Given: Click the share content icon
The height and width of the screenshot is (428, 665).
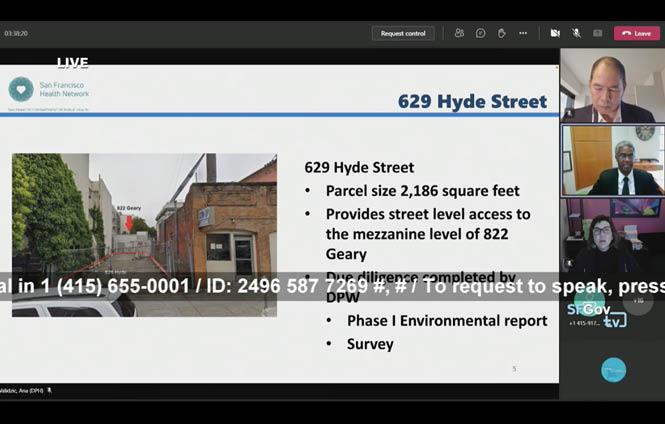Looking at the screenshot, I should pos(598,33).
